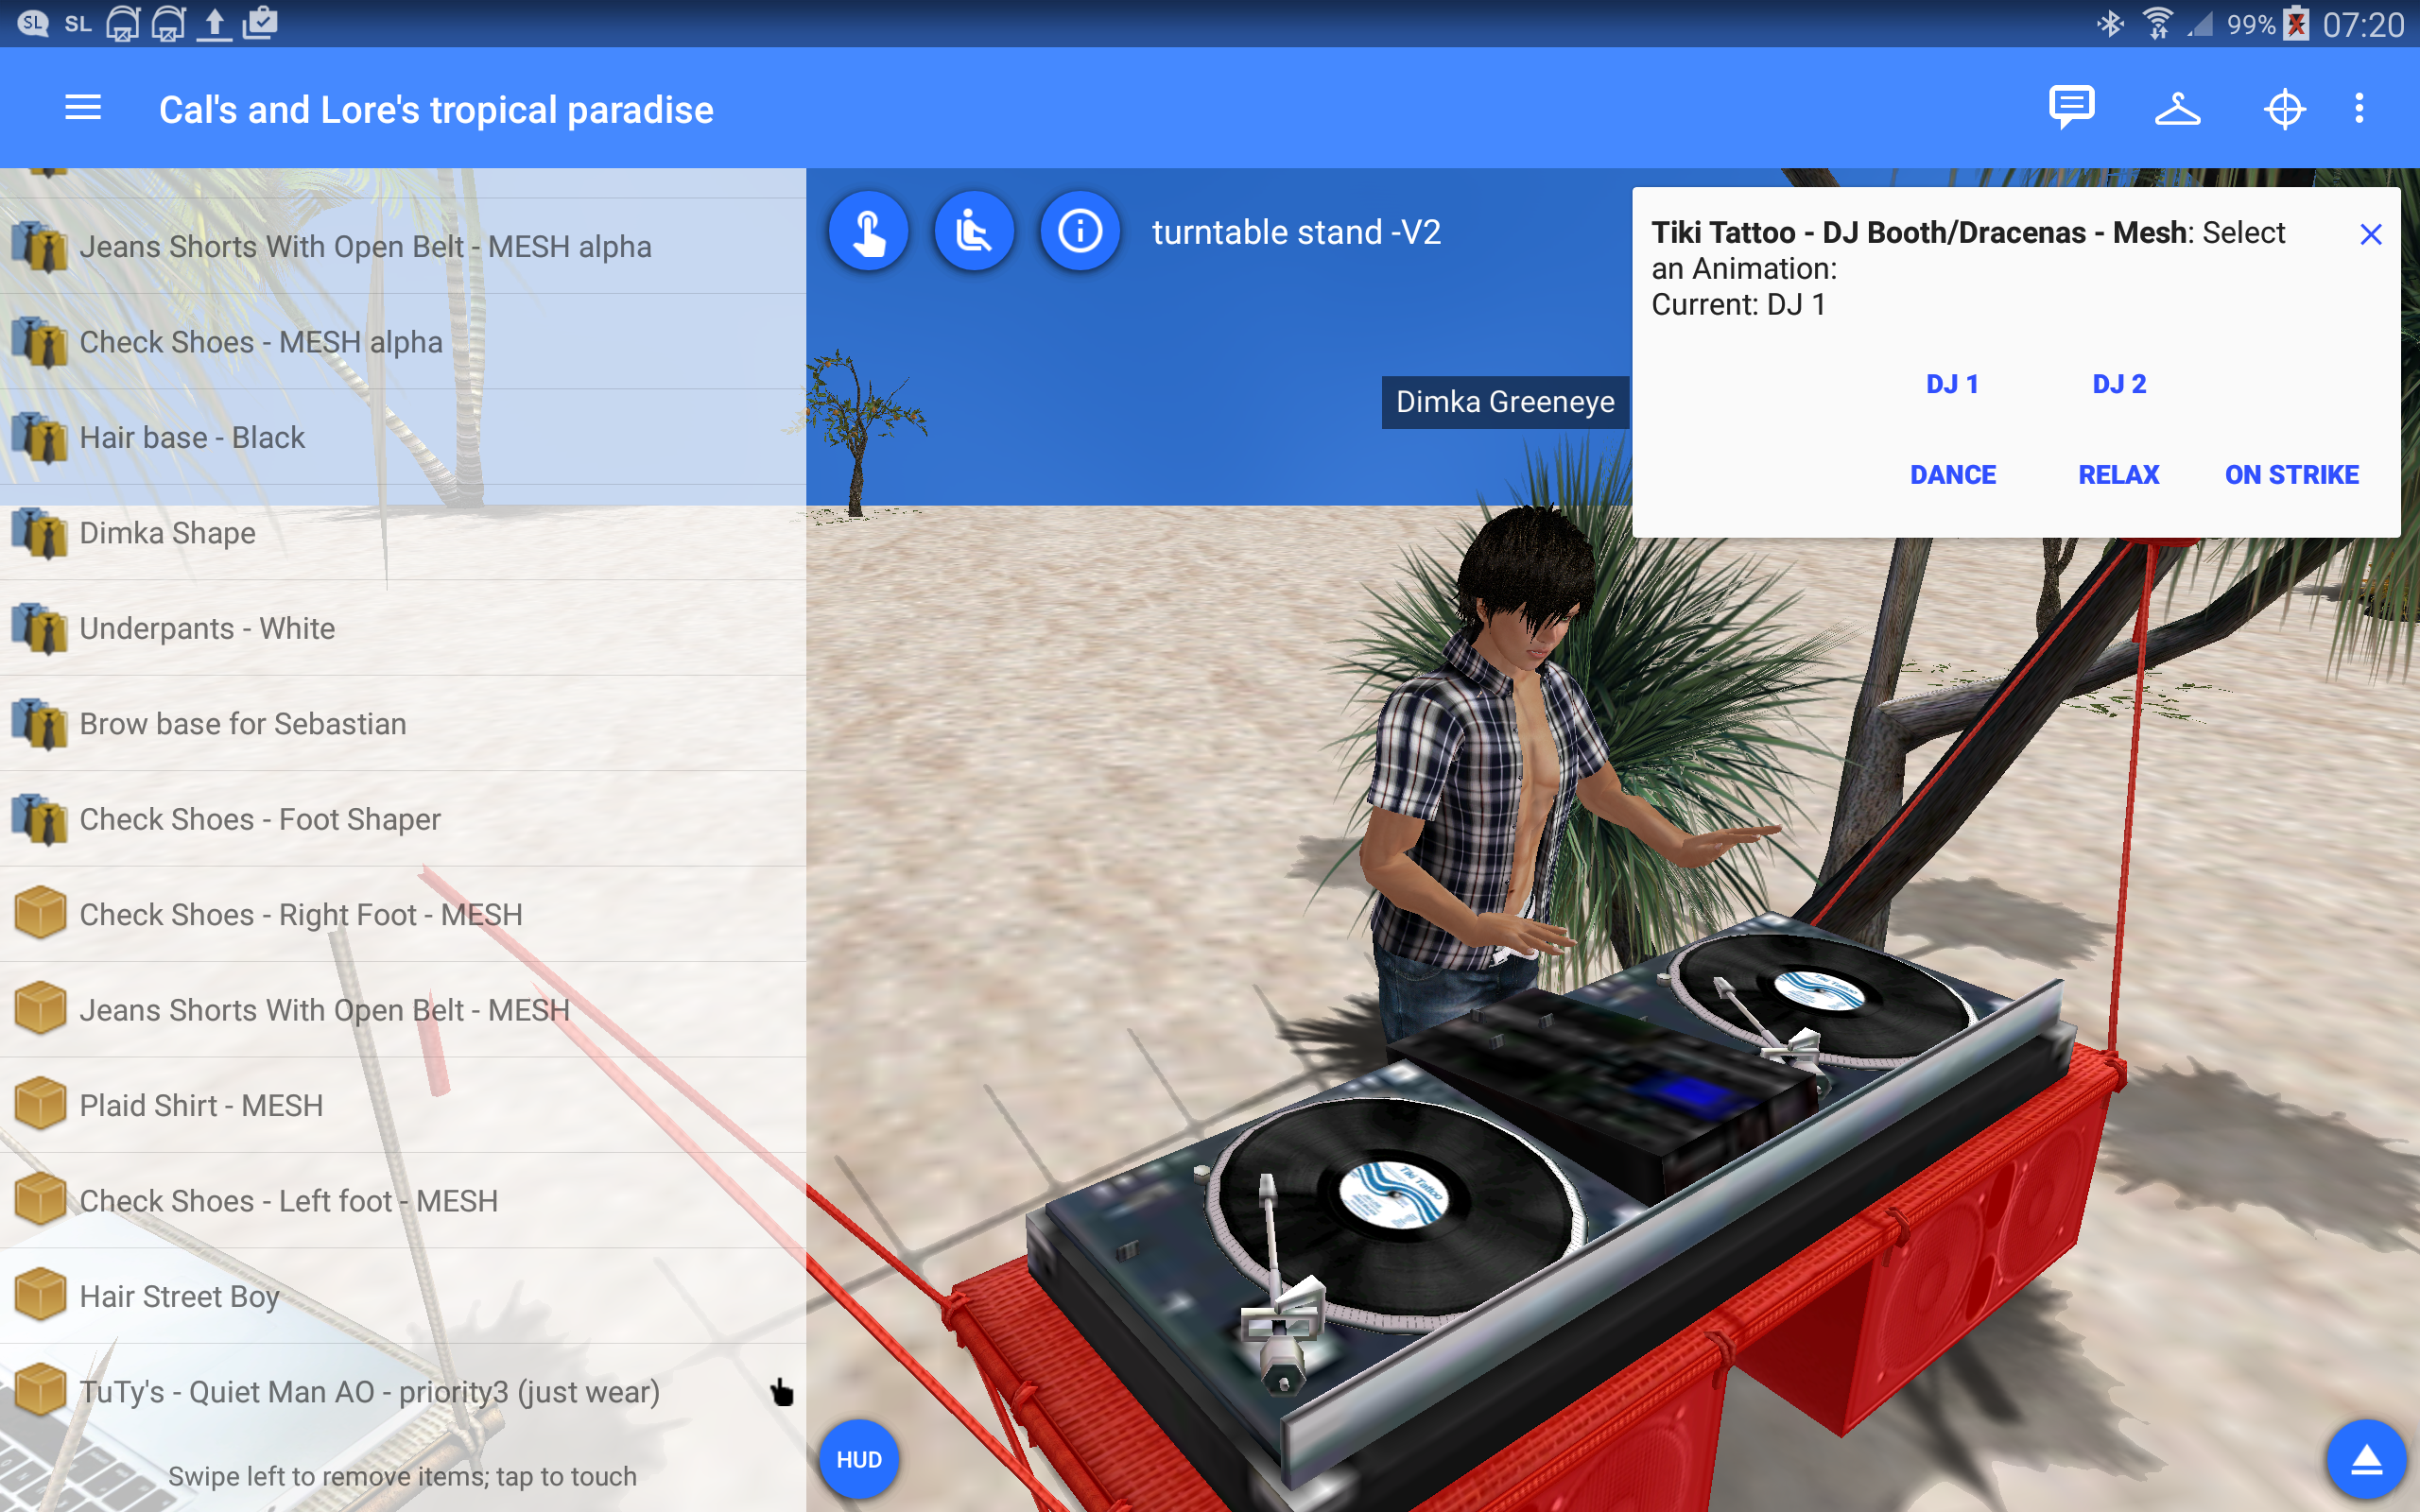Viewport: 2420px width, 1512px height.
Task: Toggle the HUD button
Action: (x=859, y=1459)
